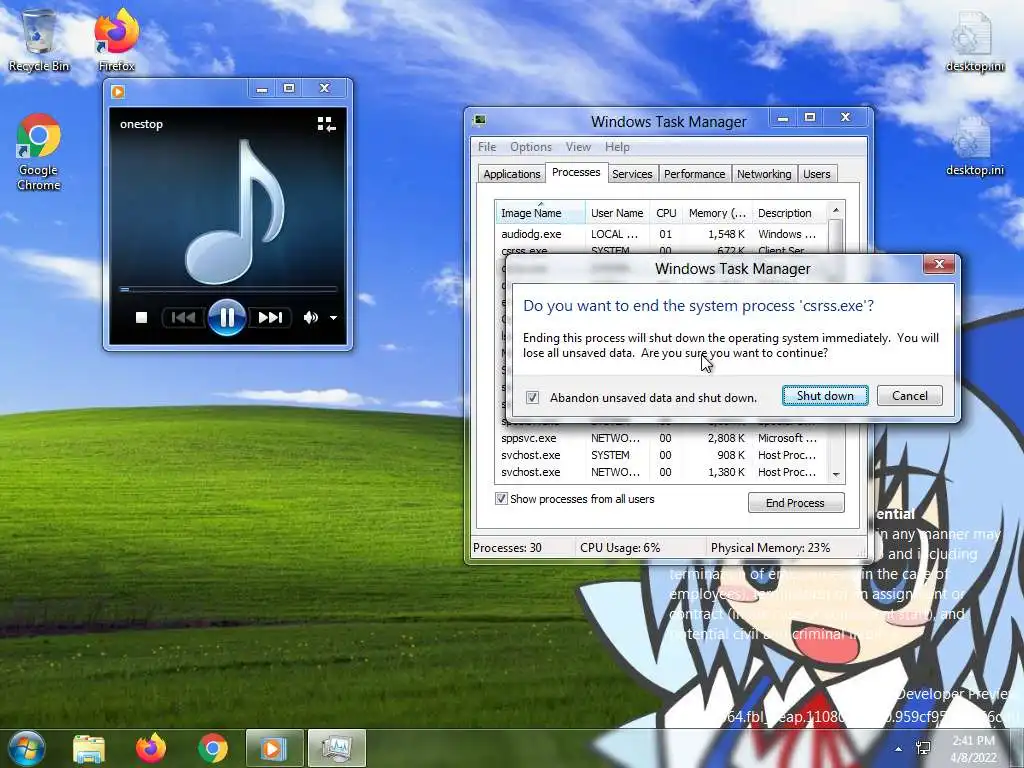Confirm with the Shut down button
The height and width of the screenshot is (768, 1024).
point(825,396)
